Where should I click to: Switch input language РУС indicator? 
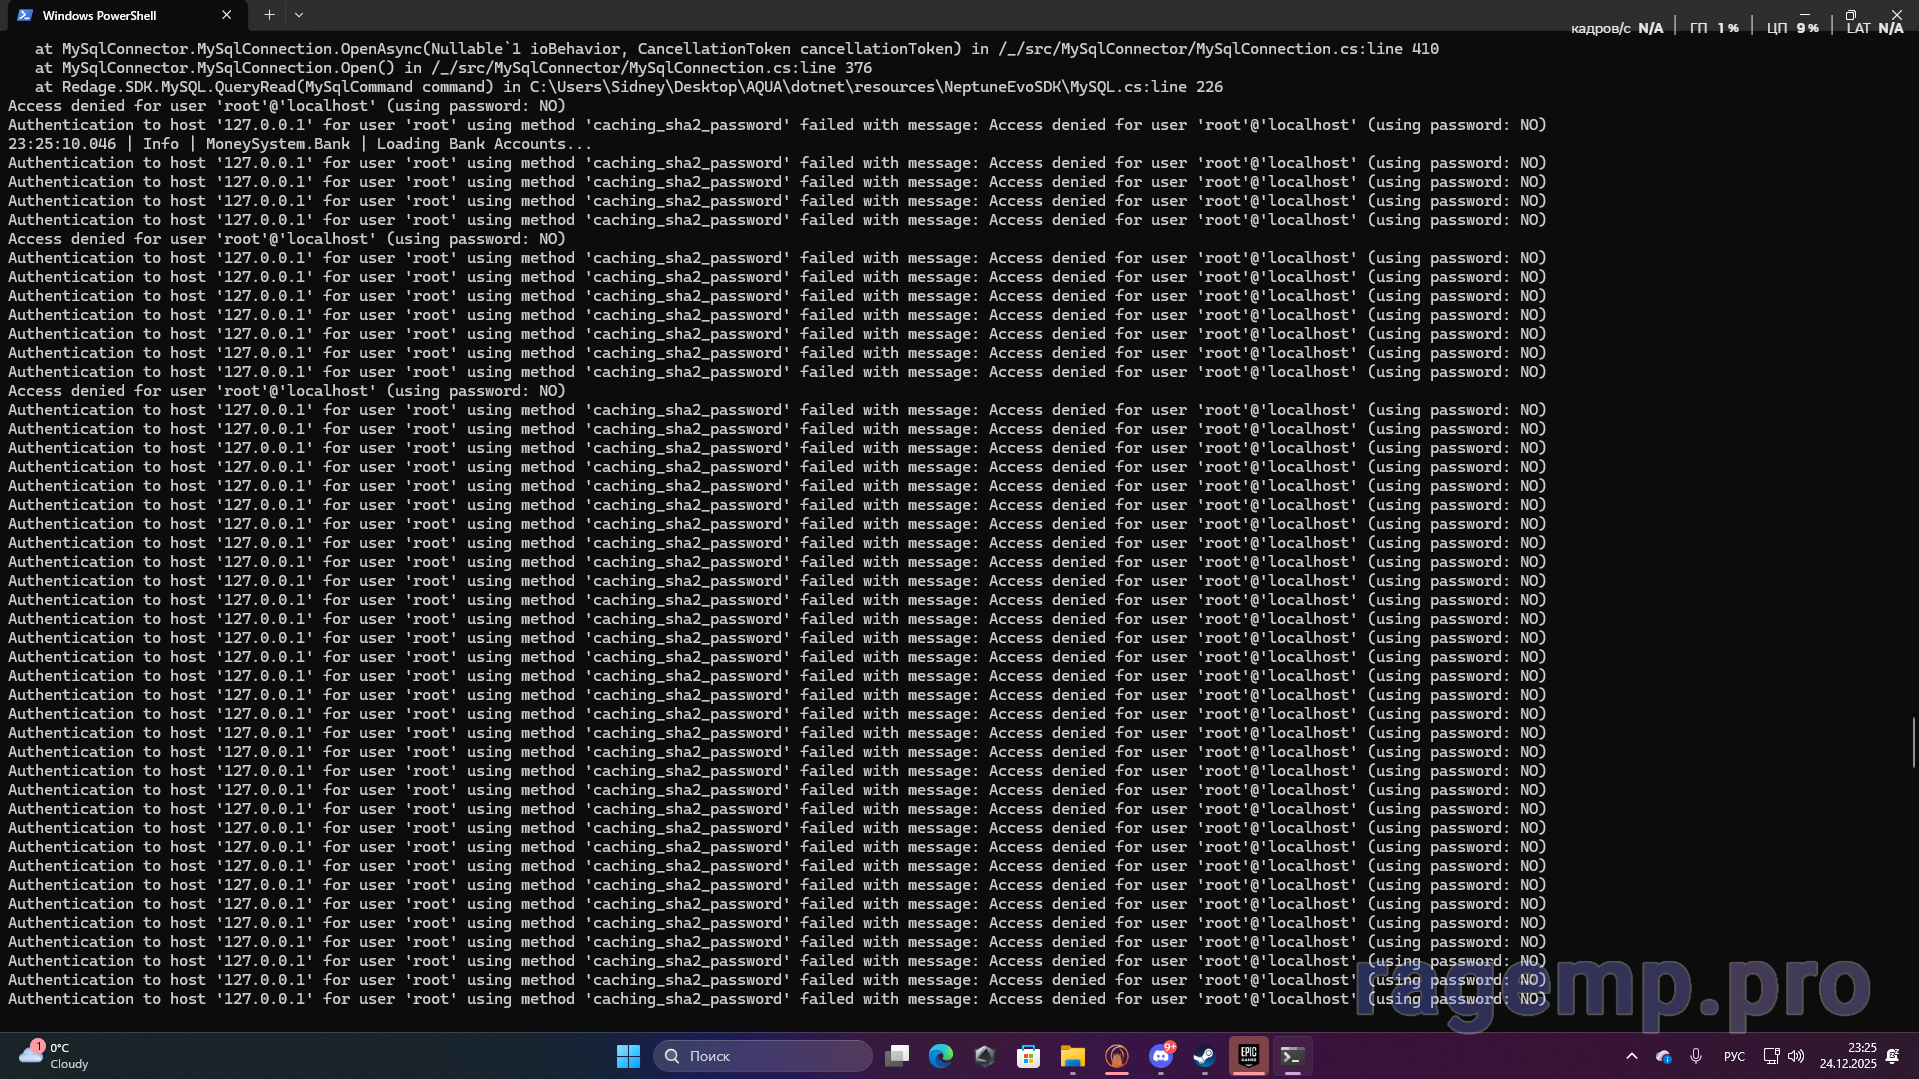click(x=1734, y=1056)
